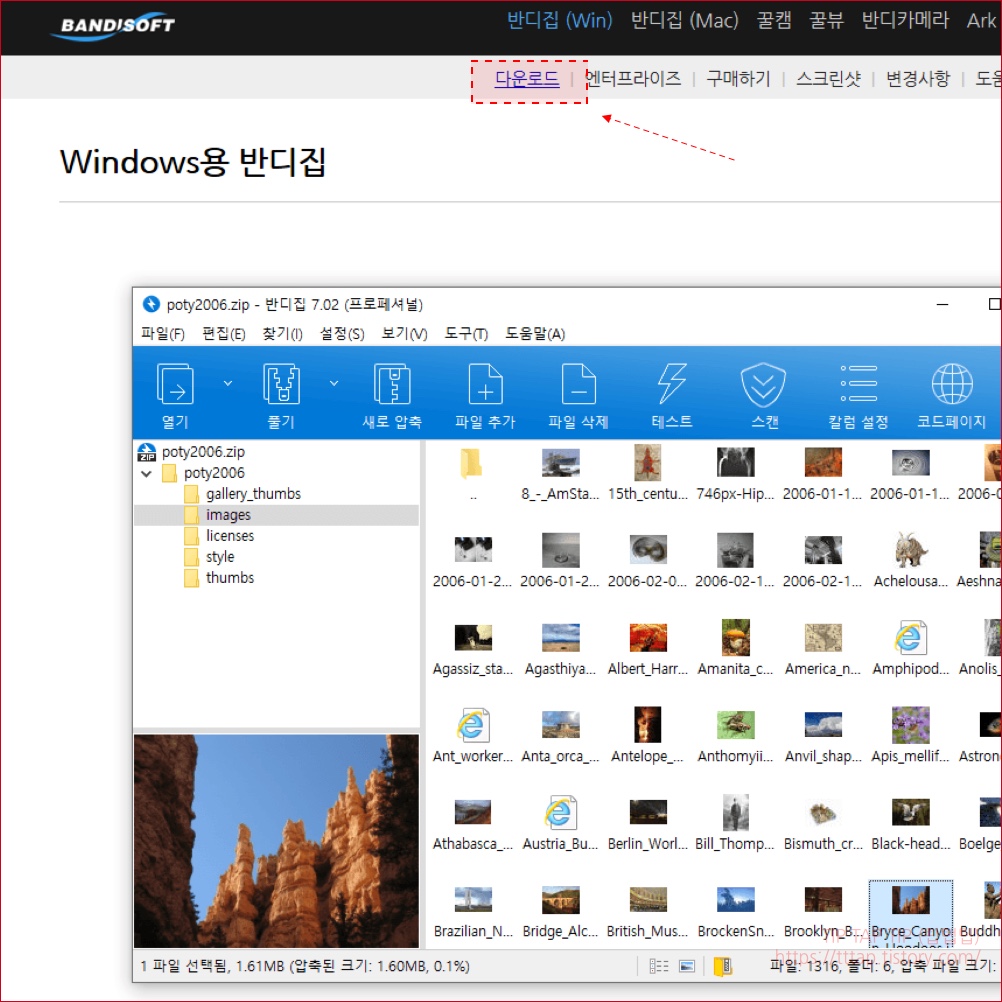Select the BrockenSn... thumbnail
Viewport: 1002px width, 1002px height.
[736, 900]
